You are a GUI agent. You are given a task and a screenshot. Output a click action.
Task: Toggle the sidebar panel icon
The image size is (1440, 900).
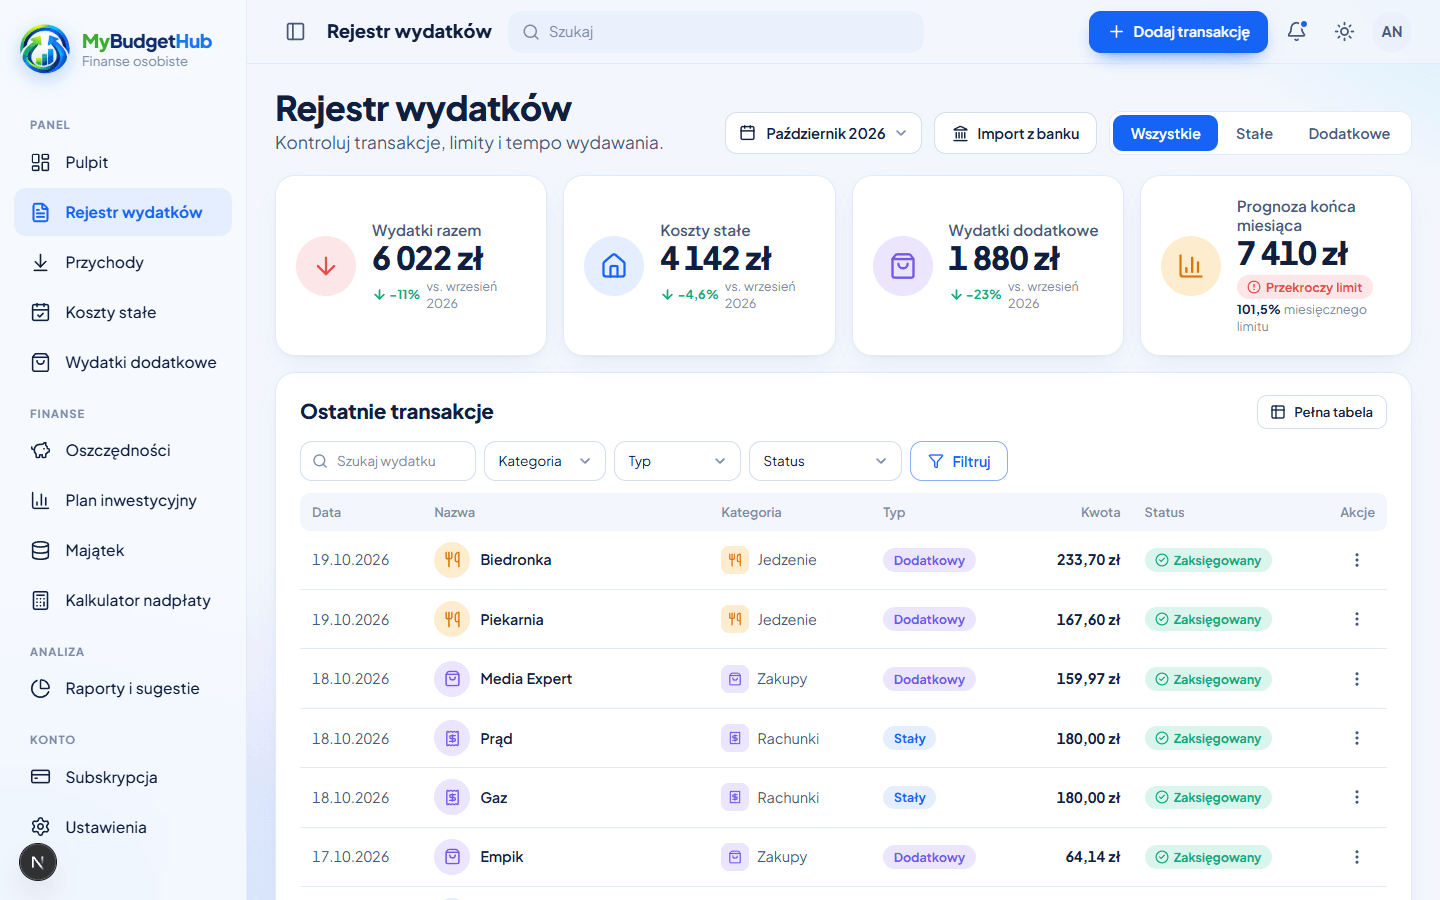295,32
